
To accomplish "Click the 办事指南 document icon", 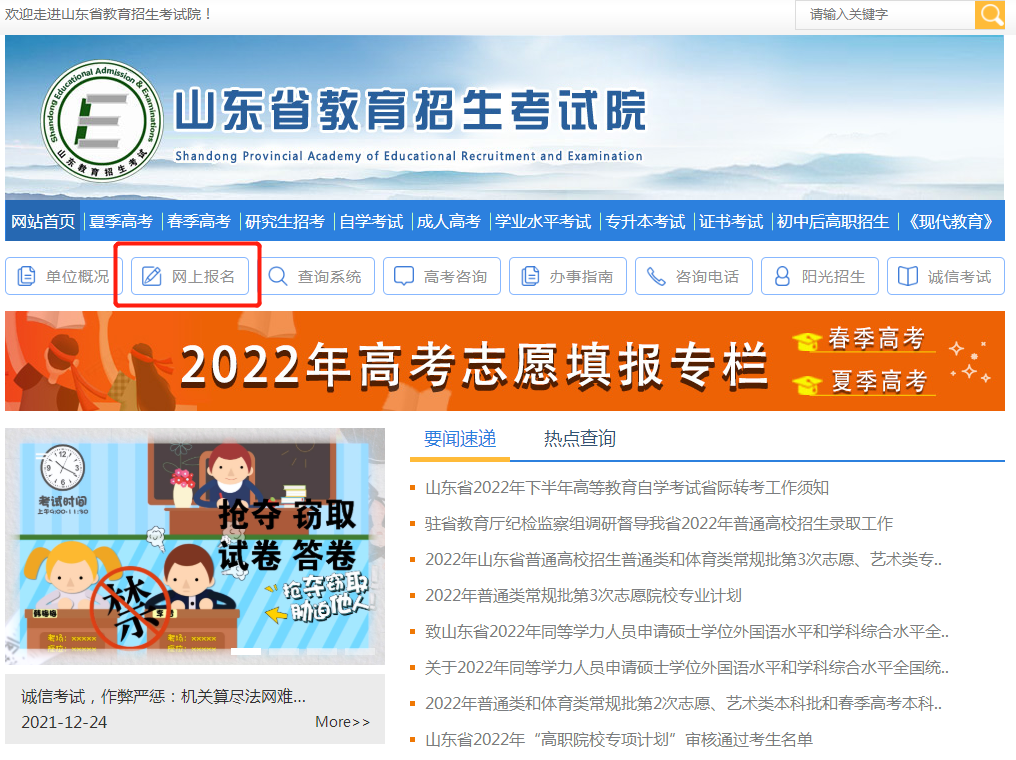I will (x=528, y=276).
